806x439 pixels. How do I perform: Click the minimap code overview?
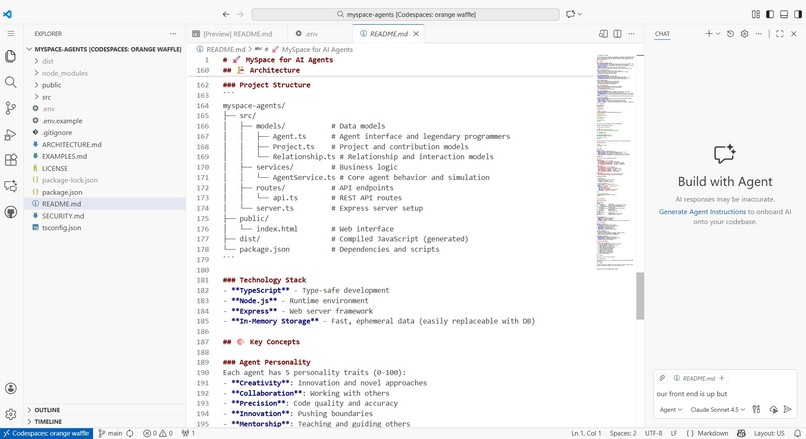point(615,162)
